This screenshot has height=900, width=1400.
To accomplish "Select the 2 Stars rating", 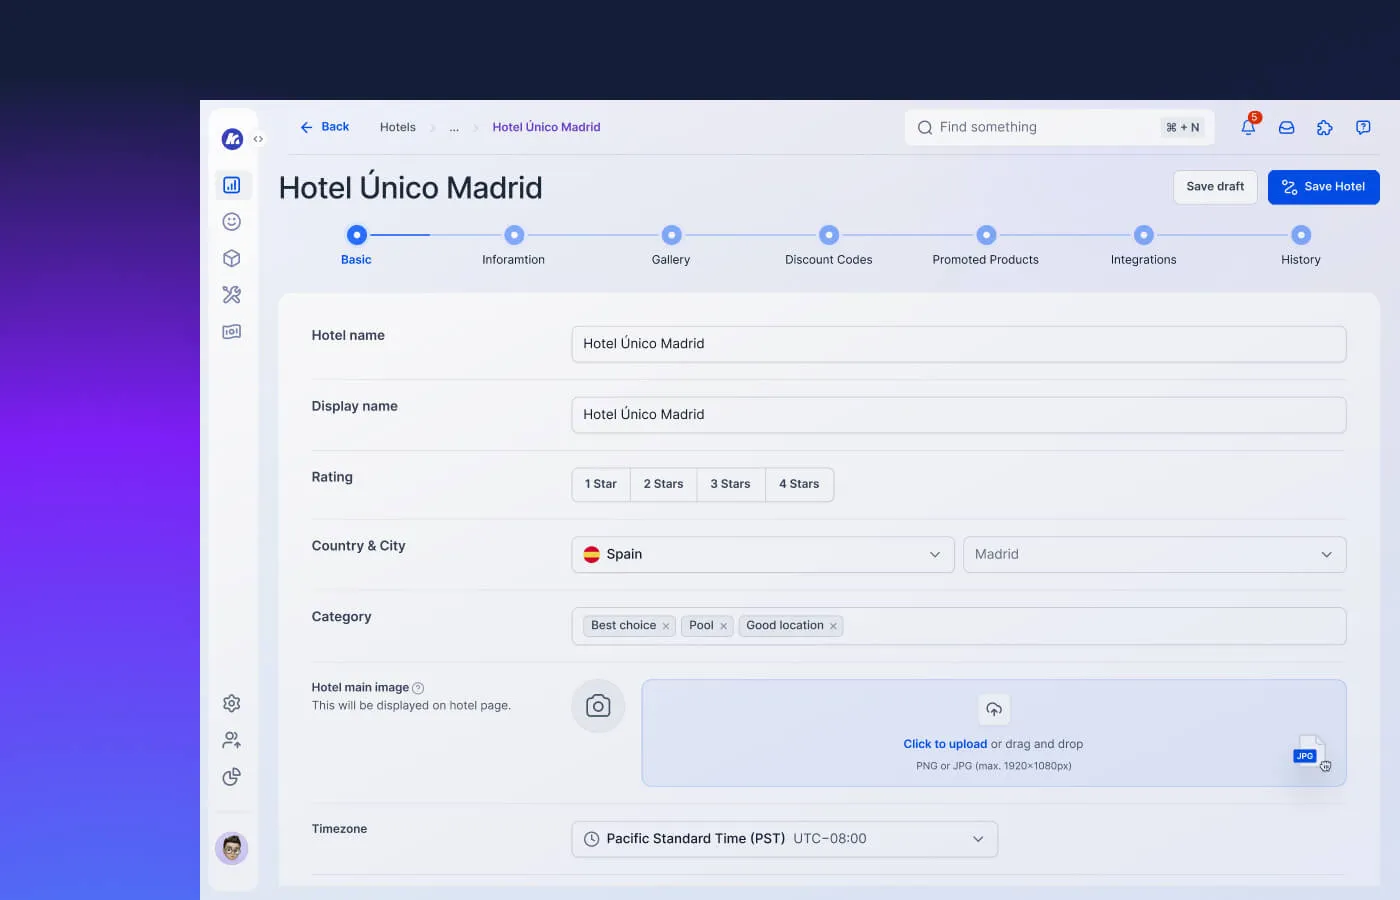I will (664, 484).
